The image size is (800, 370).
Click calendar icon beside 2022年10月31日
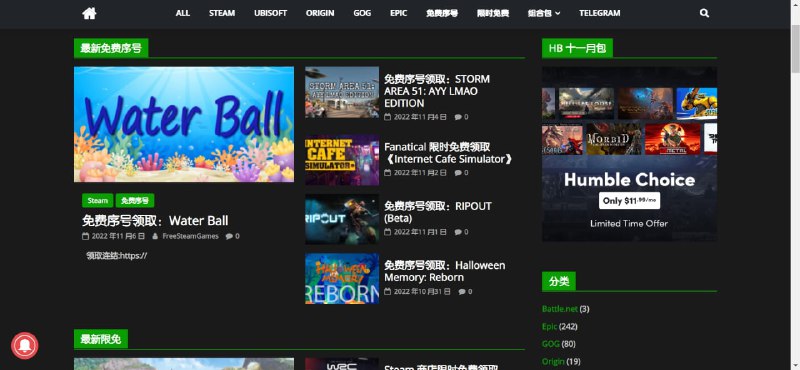[x=387, y=291]
